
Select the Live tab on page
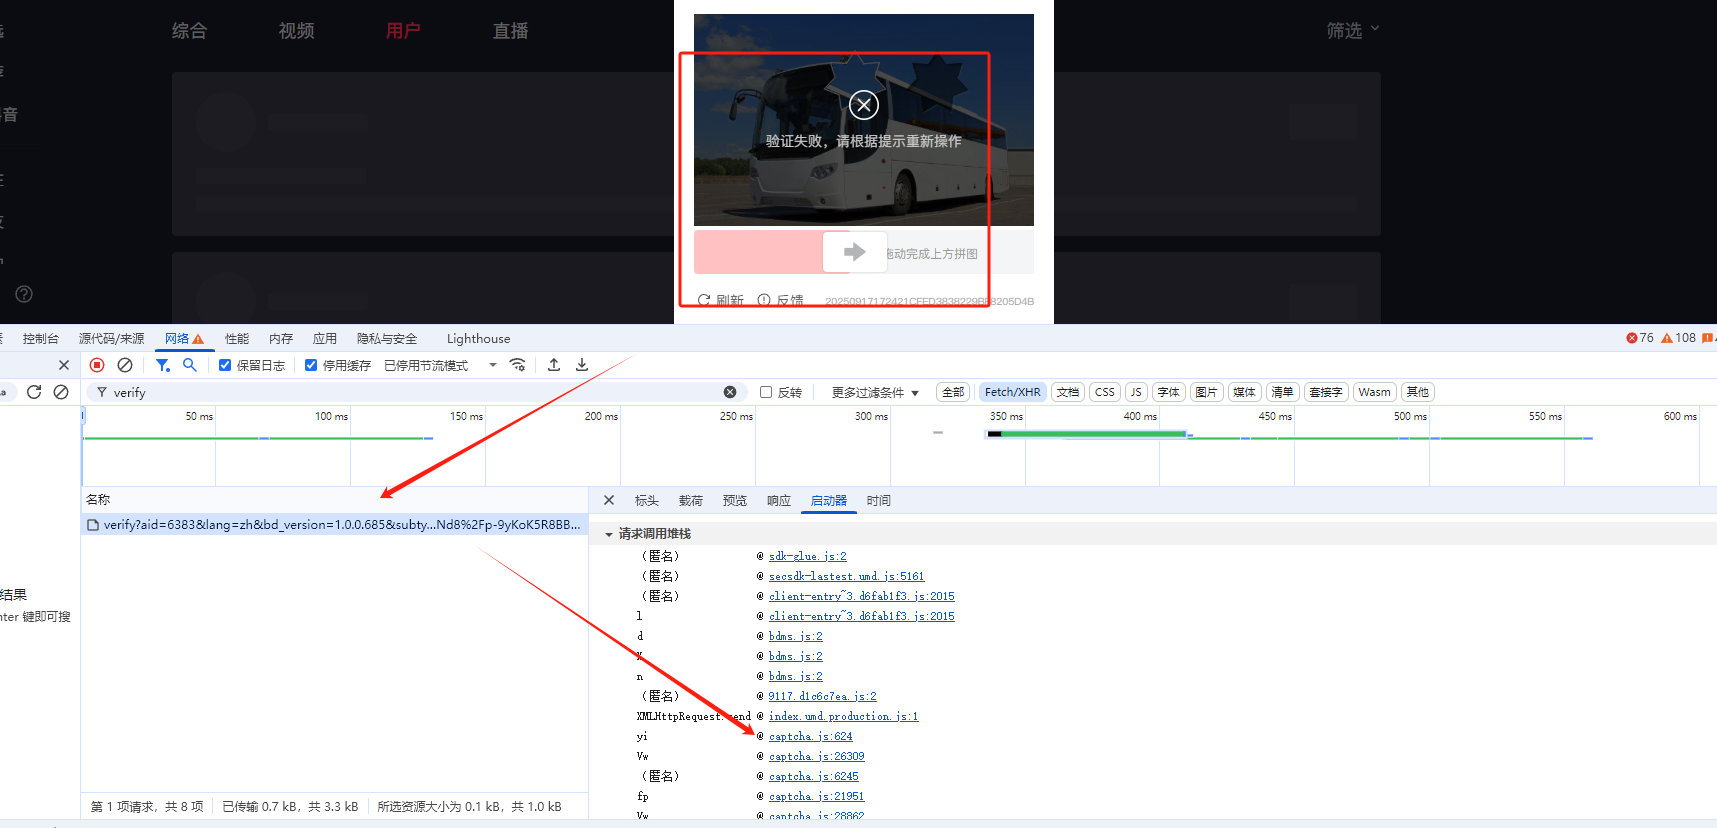pyautogui.click(x=510, y=31)
